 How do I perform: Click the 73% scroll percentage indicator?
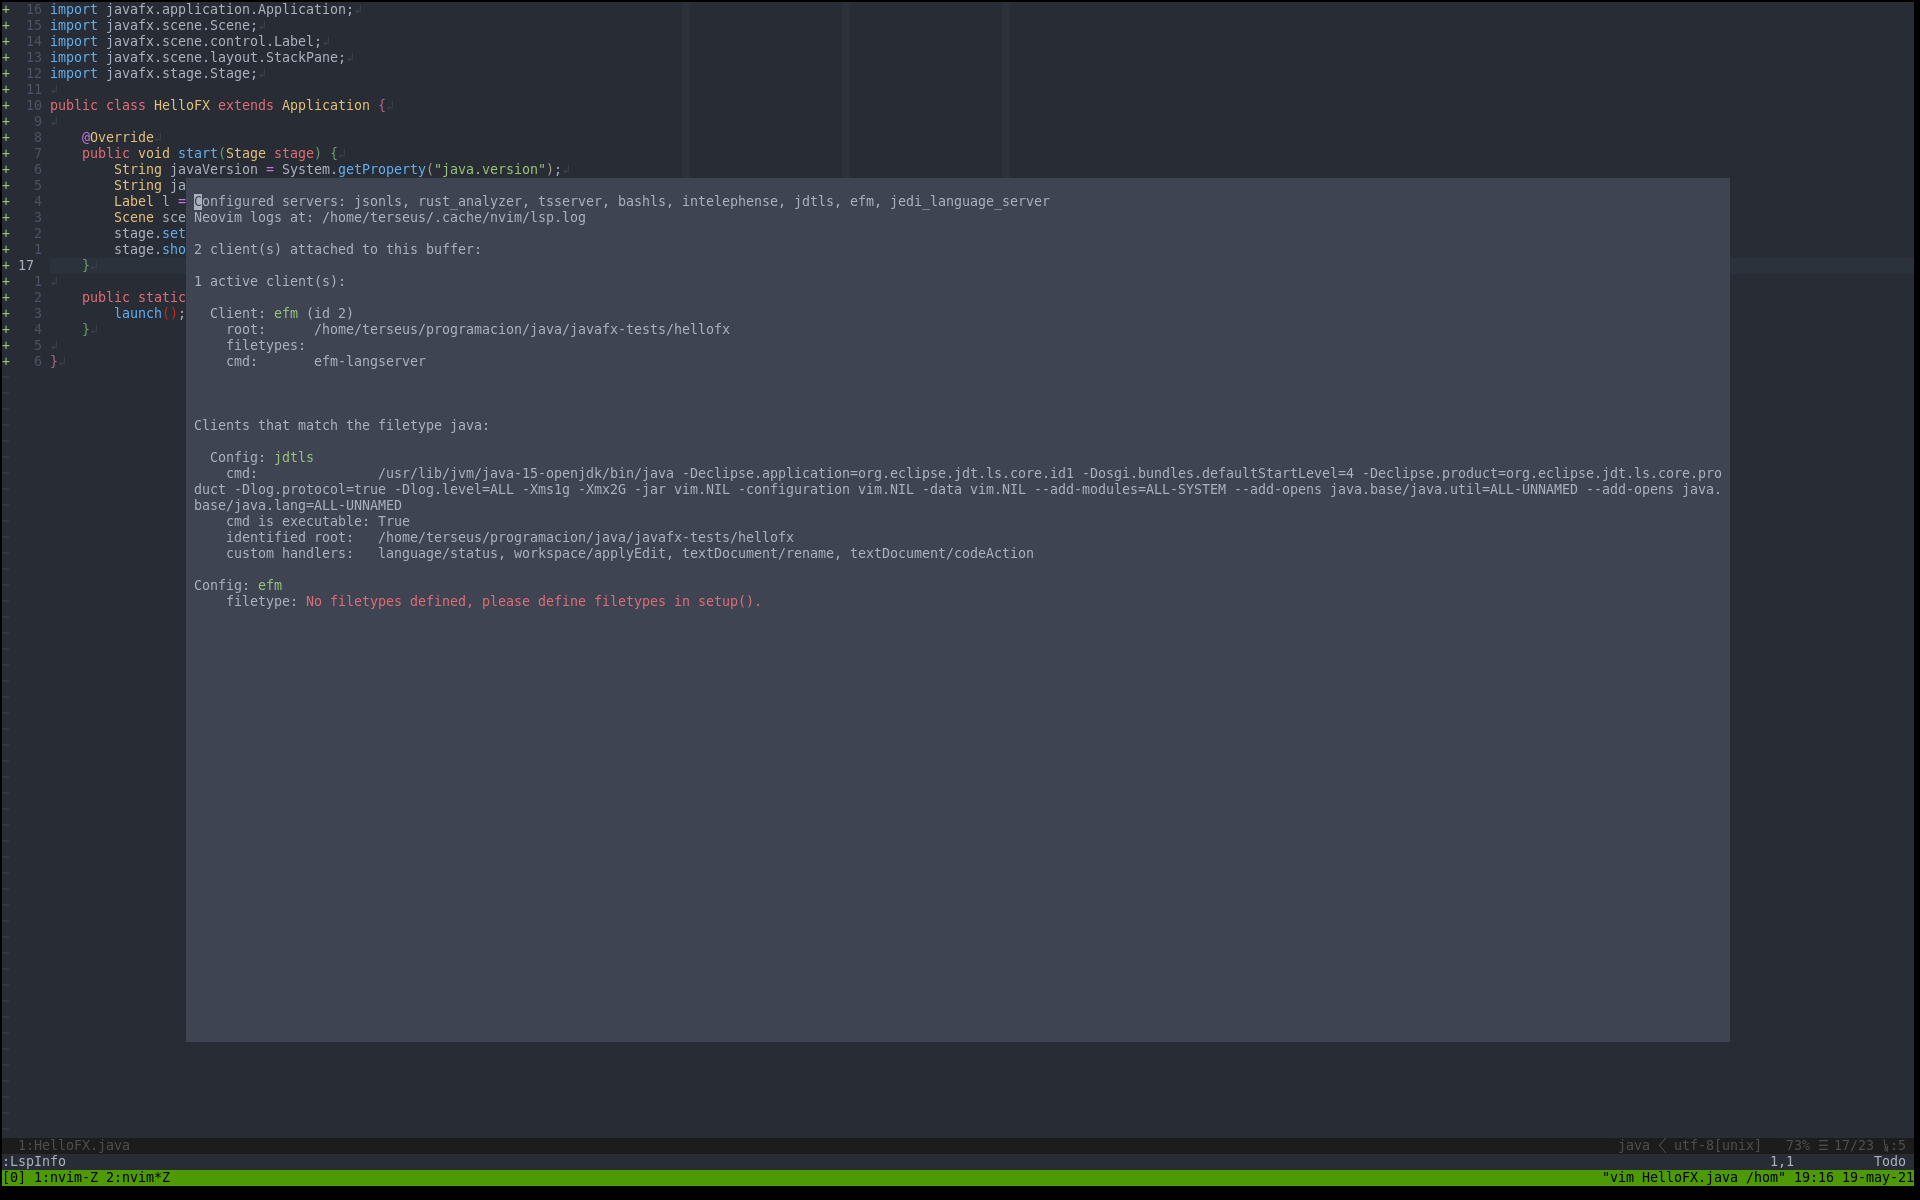coord(1797,1145)
